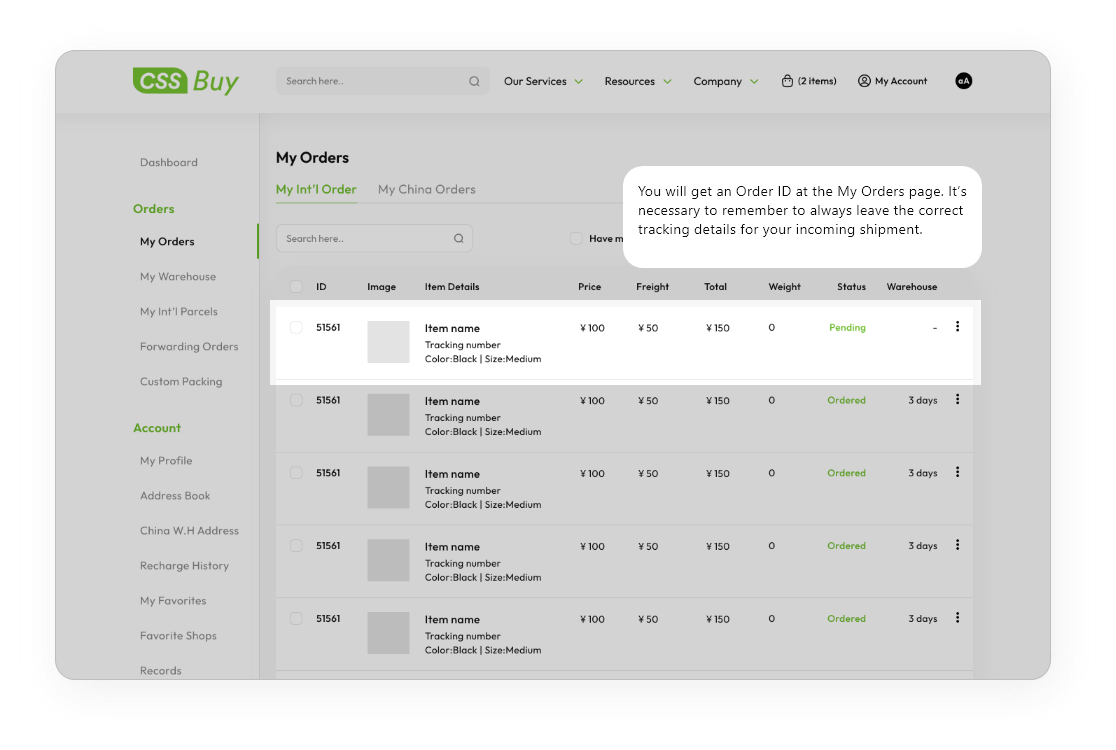Open Address Book from sidebar

(x=175, y=496)
